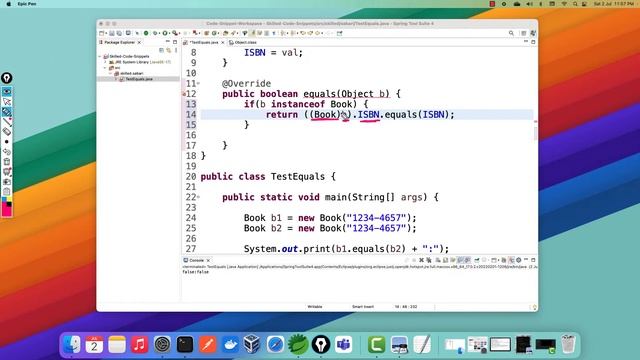Open Spring Tool Suite from the Dock
Image resolution: width=640 pixels, height=360 pixels.
[x=298, y=345]
